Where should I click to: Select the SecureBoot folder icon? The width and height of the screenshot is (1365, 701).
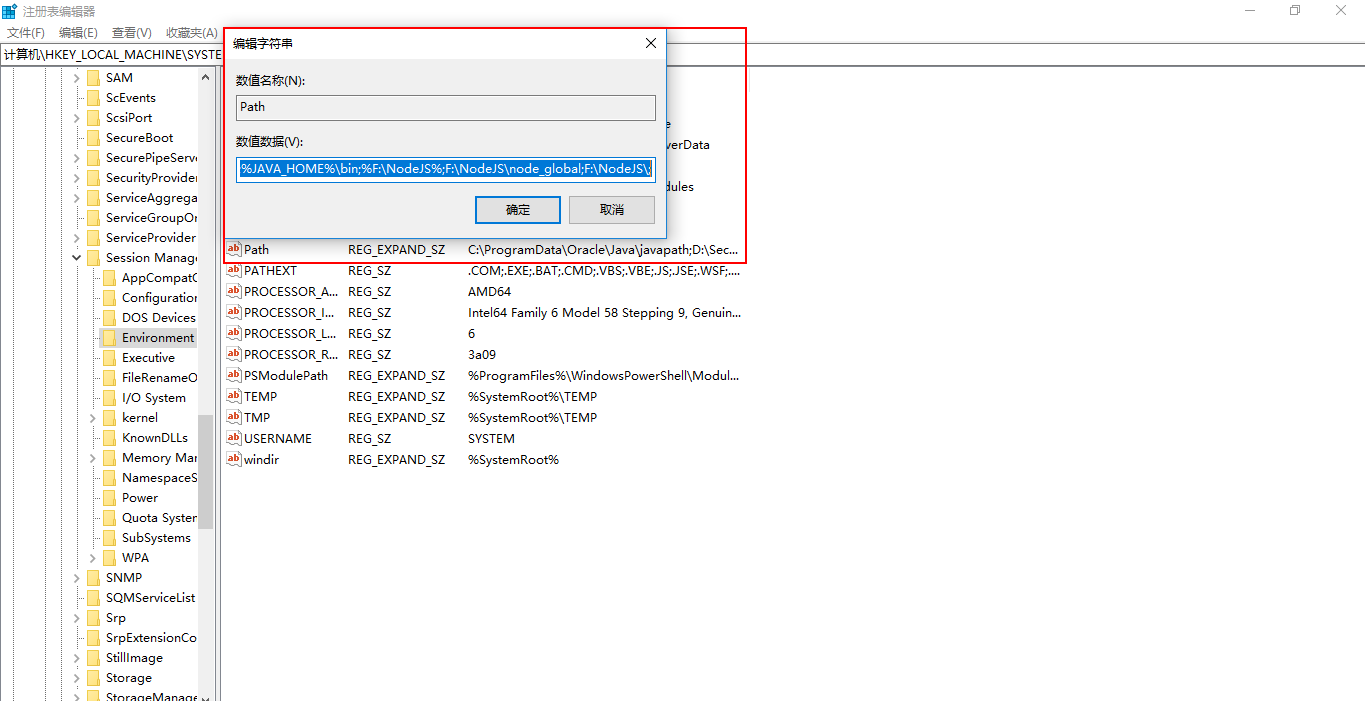[94, 138]
